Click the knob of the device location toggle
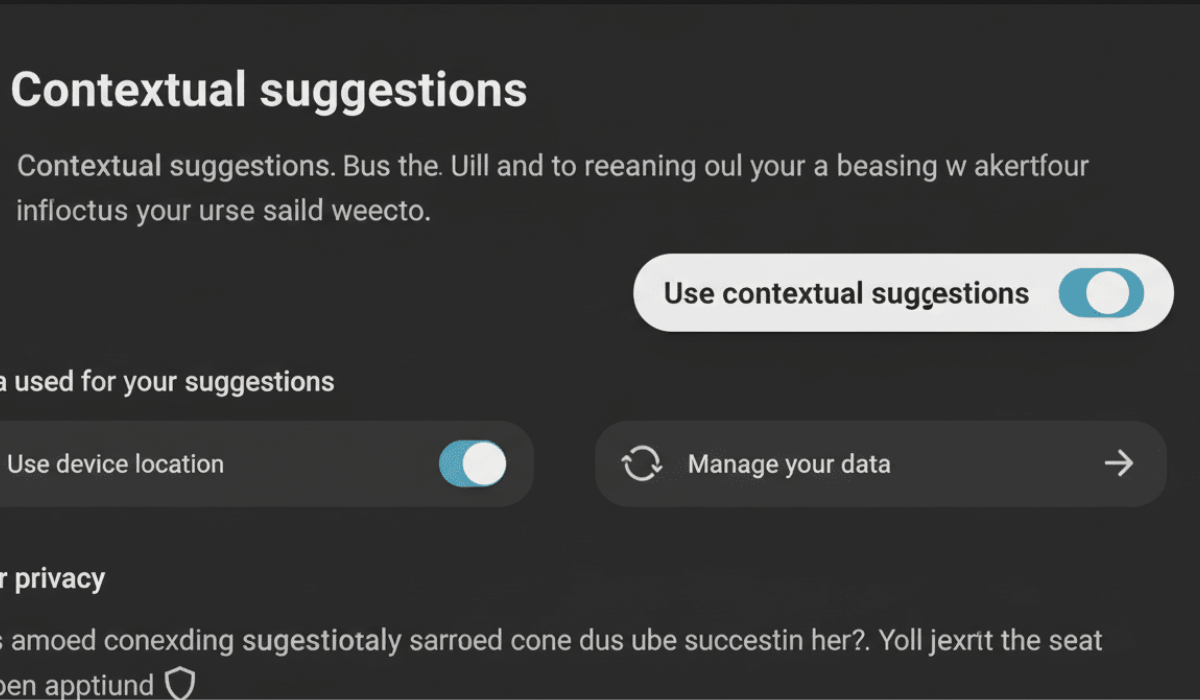This screenshot has height=700, width=1200. point(485,464)
